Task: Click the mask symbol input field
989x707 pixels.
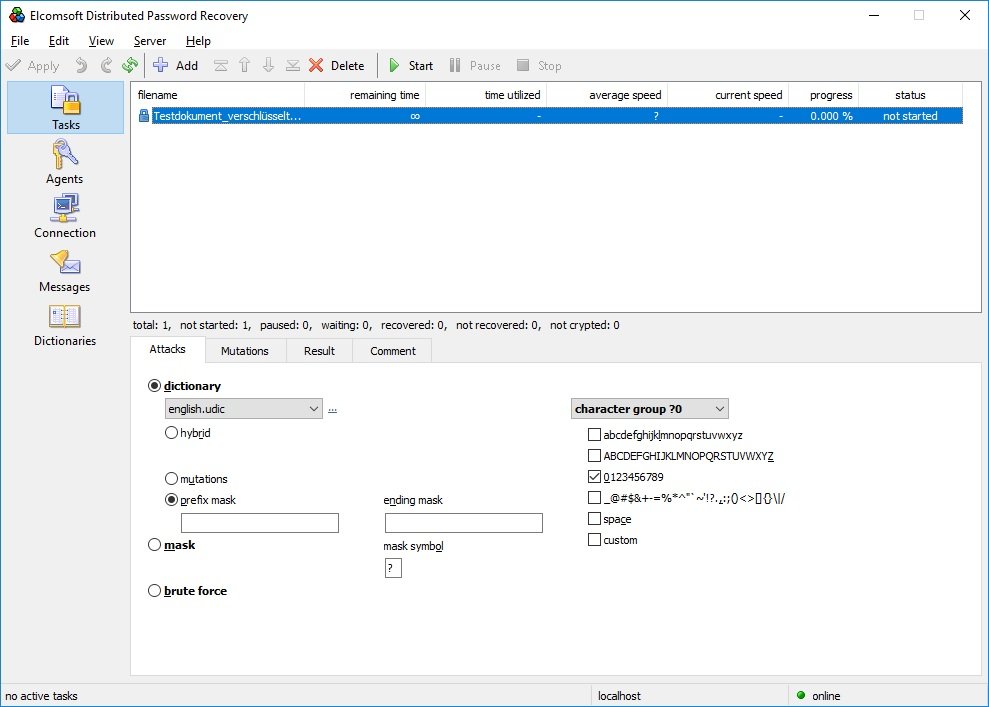Action: tap(393, 568)
